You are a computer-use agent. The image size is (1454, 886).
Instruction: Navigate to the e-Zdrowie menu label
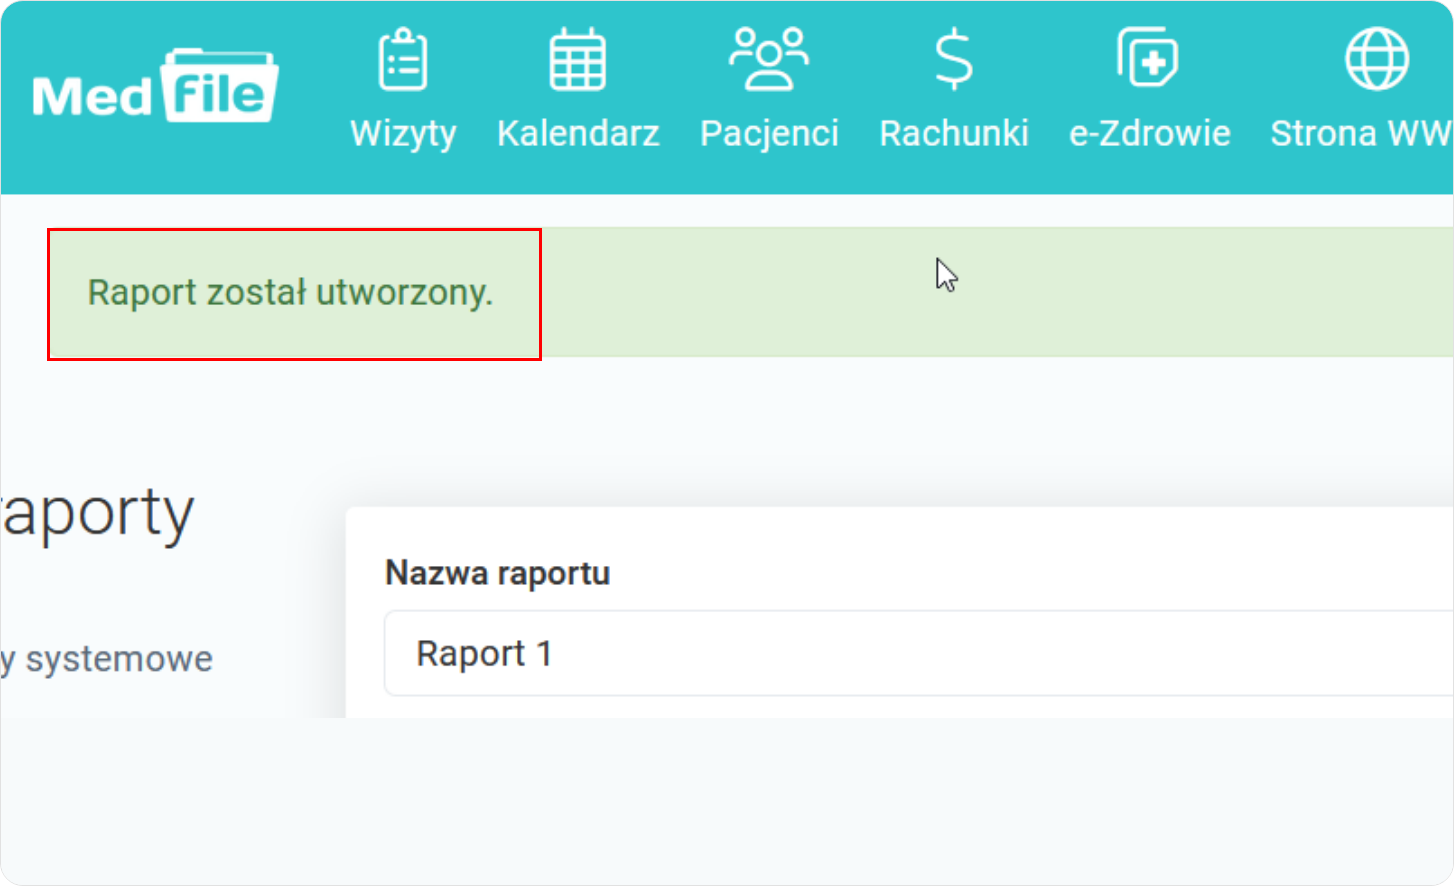coord(1150,133)
